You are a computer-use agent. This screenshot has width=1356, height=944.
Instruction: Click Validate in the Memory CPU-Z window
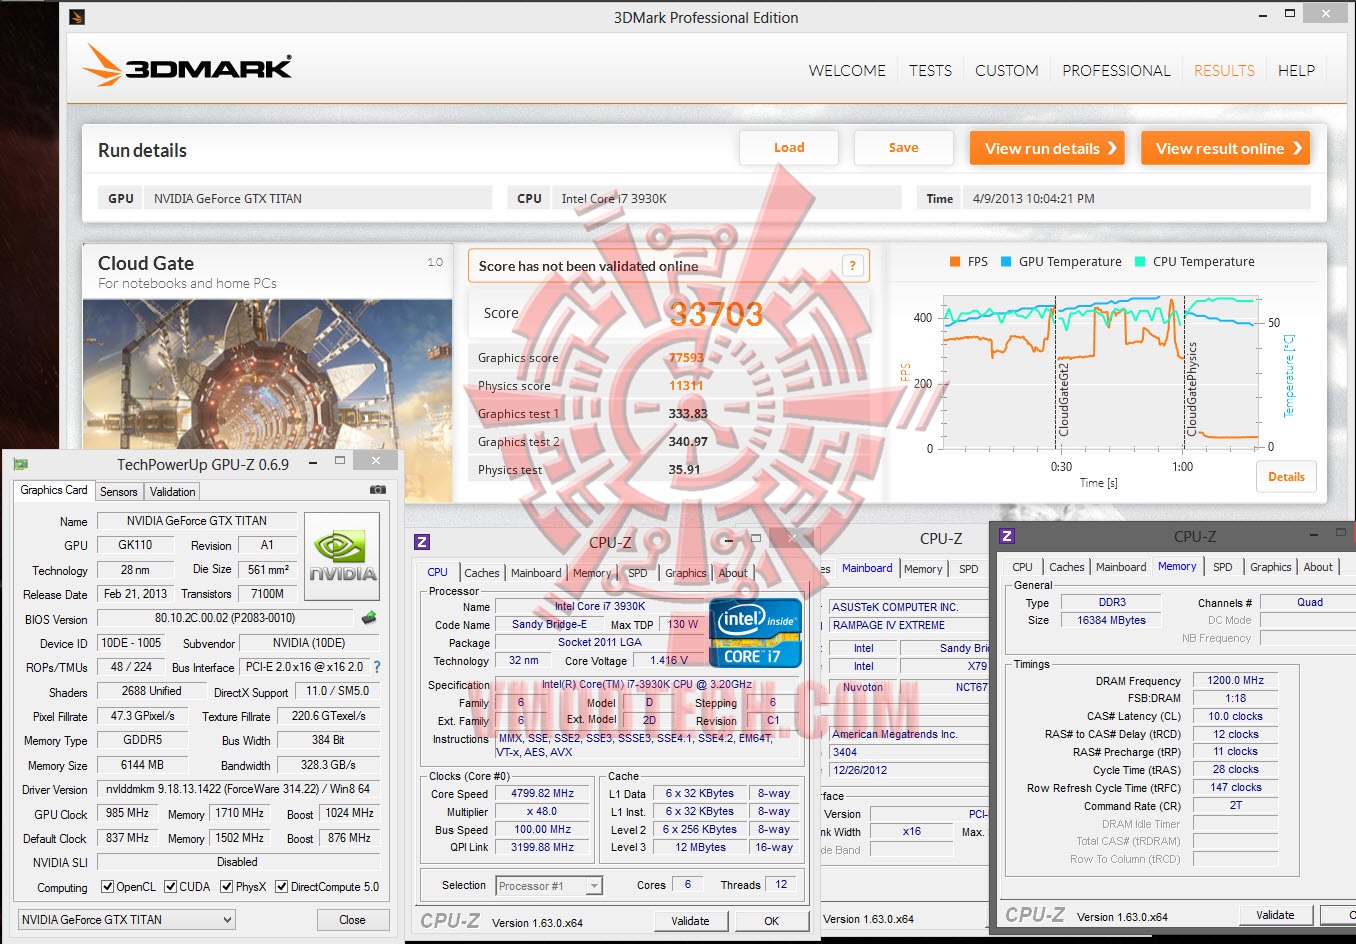[x=1275, y=915]
